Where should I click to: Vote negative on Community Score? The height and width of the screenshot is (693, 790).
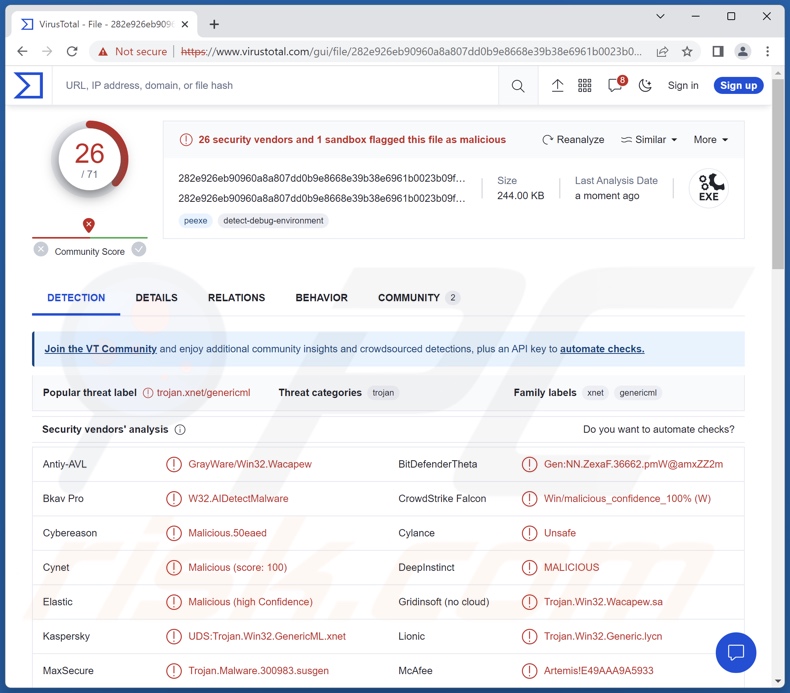[x=41, y=250]
